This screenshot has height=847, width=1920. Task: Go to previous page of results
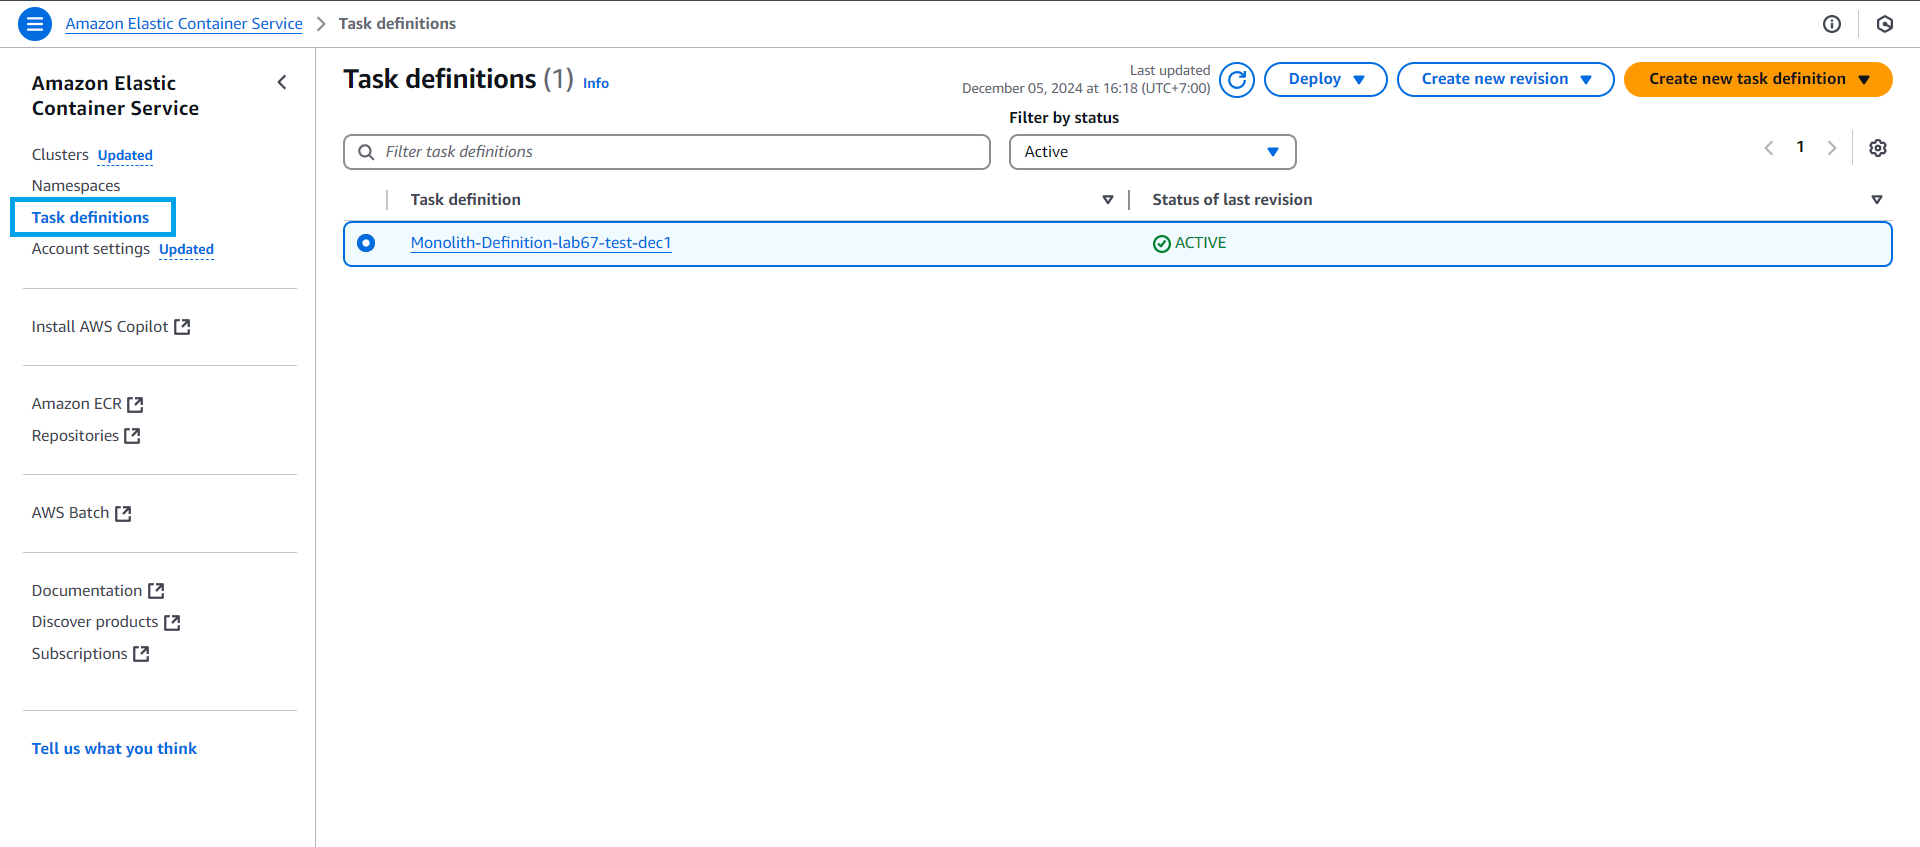pyautogui.click(x=1769, y=148)
